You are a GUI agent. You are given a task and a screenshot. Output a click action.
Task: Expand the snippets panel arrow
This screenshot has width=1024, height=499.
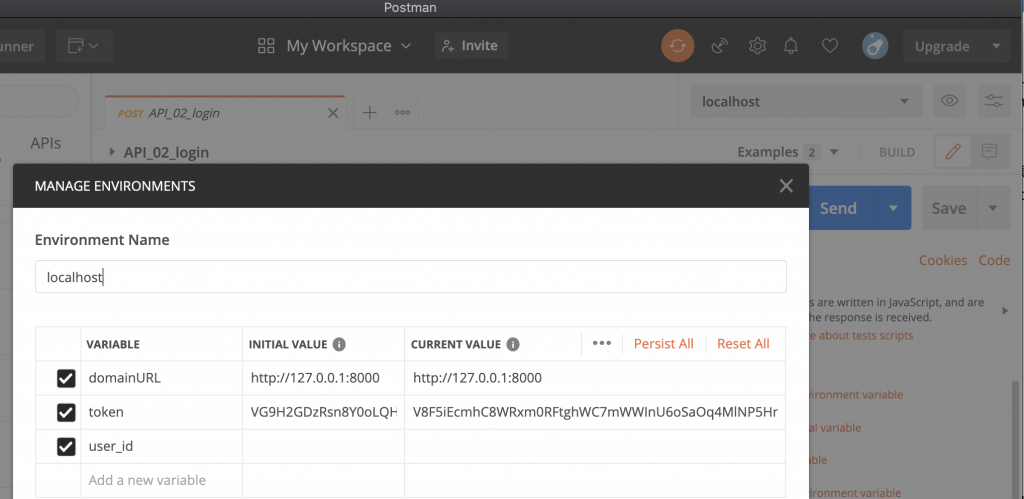click(1005, 311)
